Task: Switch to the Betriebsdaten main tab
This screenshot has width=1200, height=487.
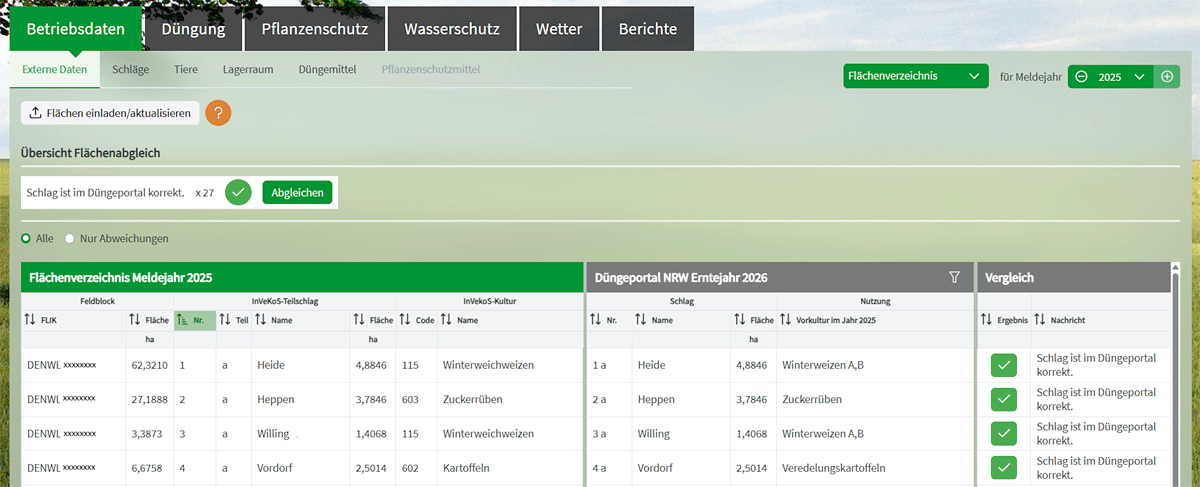Action: pyautogui.click(x=75, y=29)
